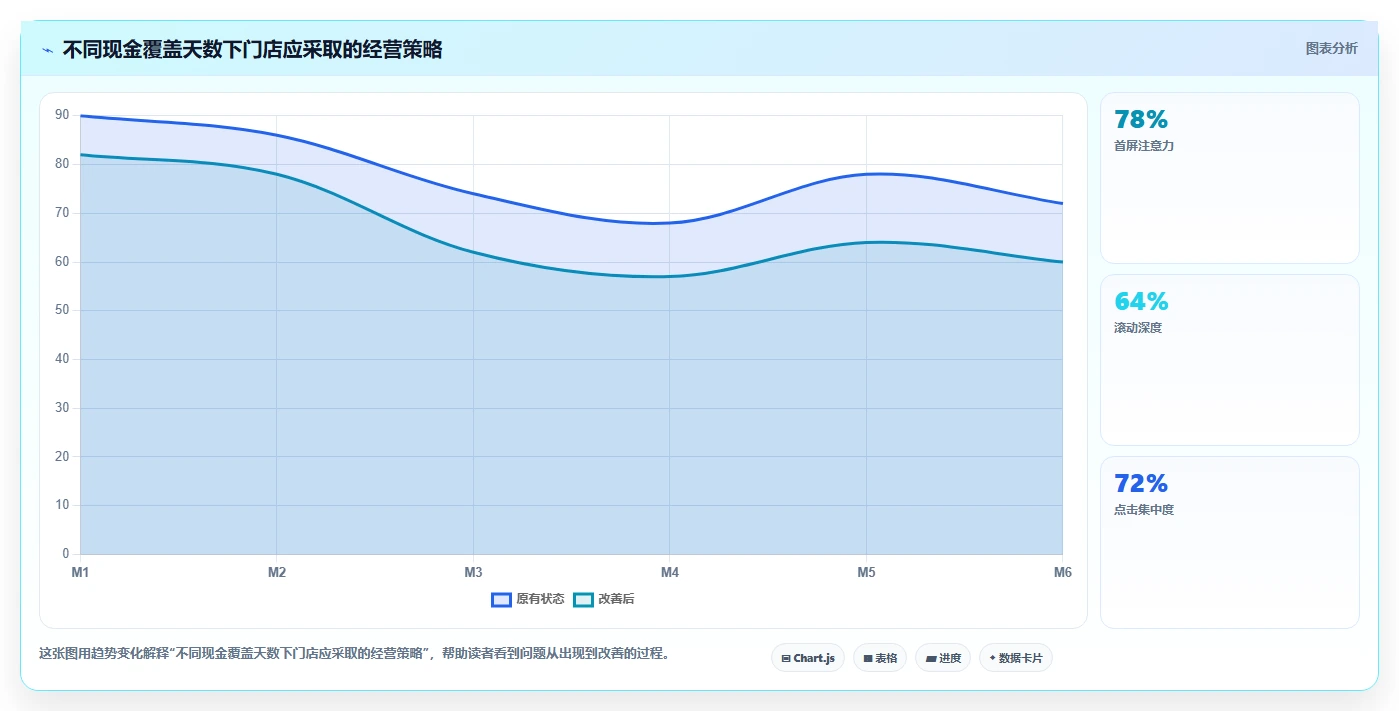Click the 点击集中度 label
The image size is (1399, 711).
coord(1144,510)
